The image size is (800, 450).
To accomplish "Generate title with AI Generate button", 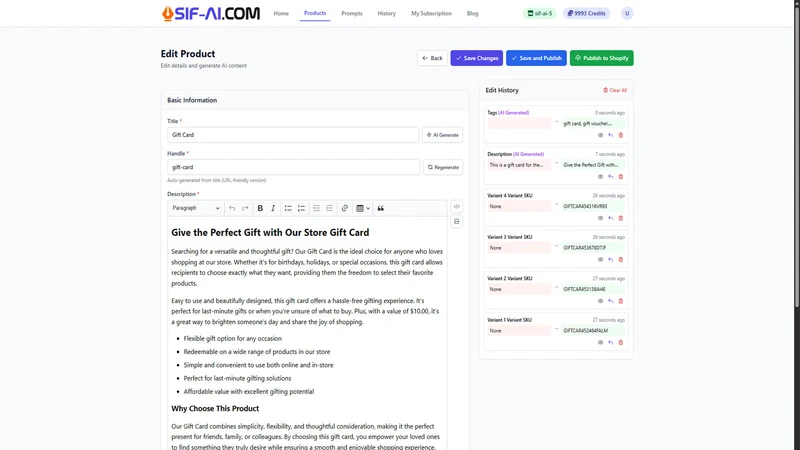I will 442,135.
